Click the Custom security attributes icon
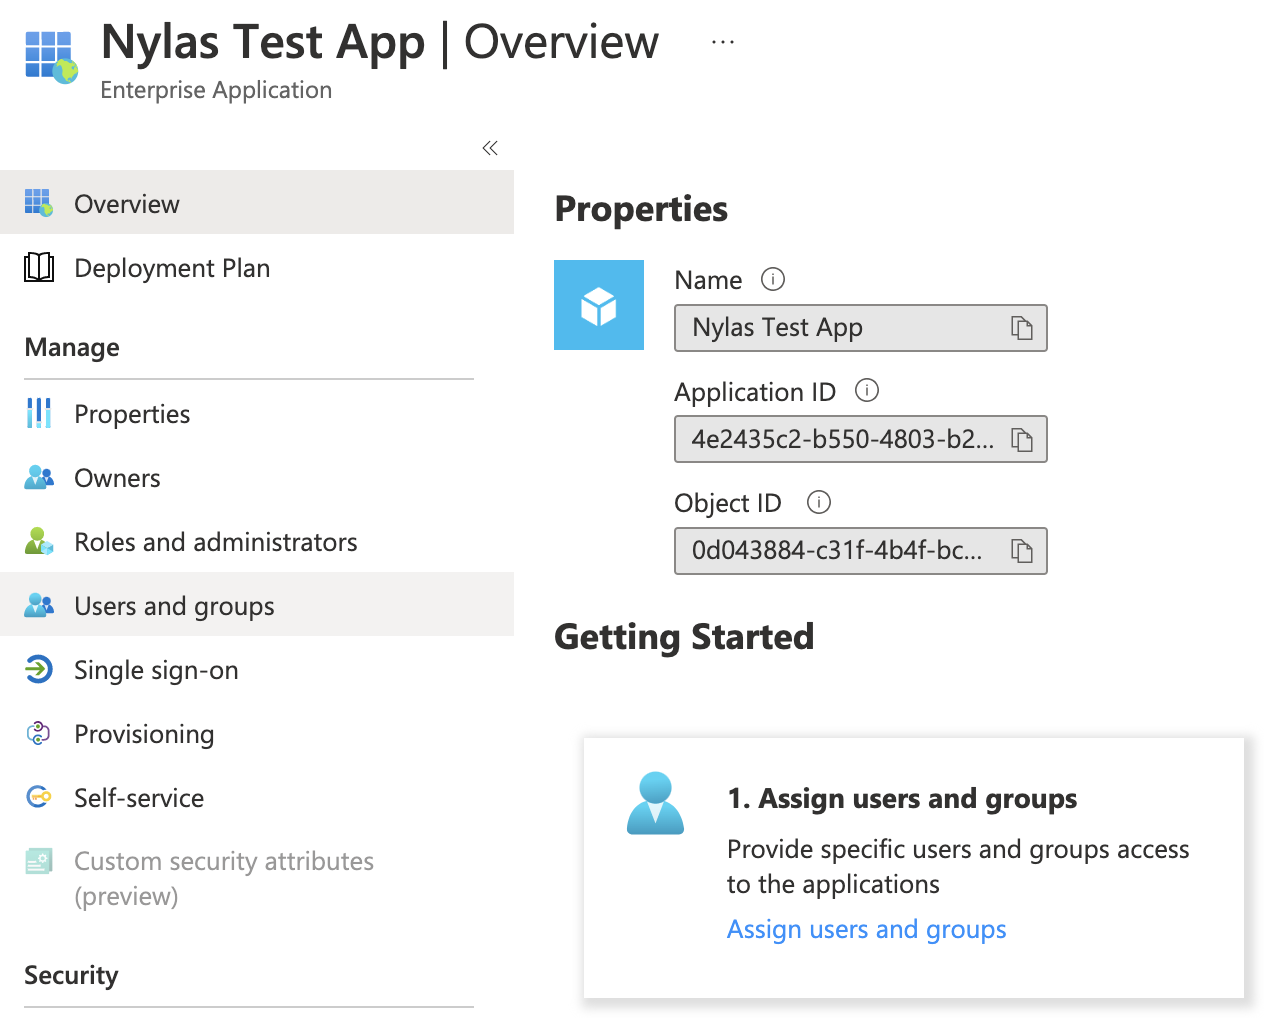 click(x=39, y=861)
